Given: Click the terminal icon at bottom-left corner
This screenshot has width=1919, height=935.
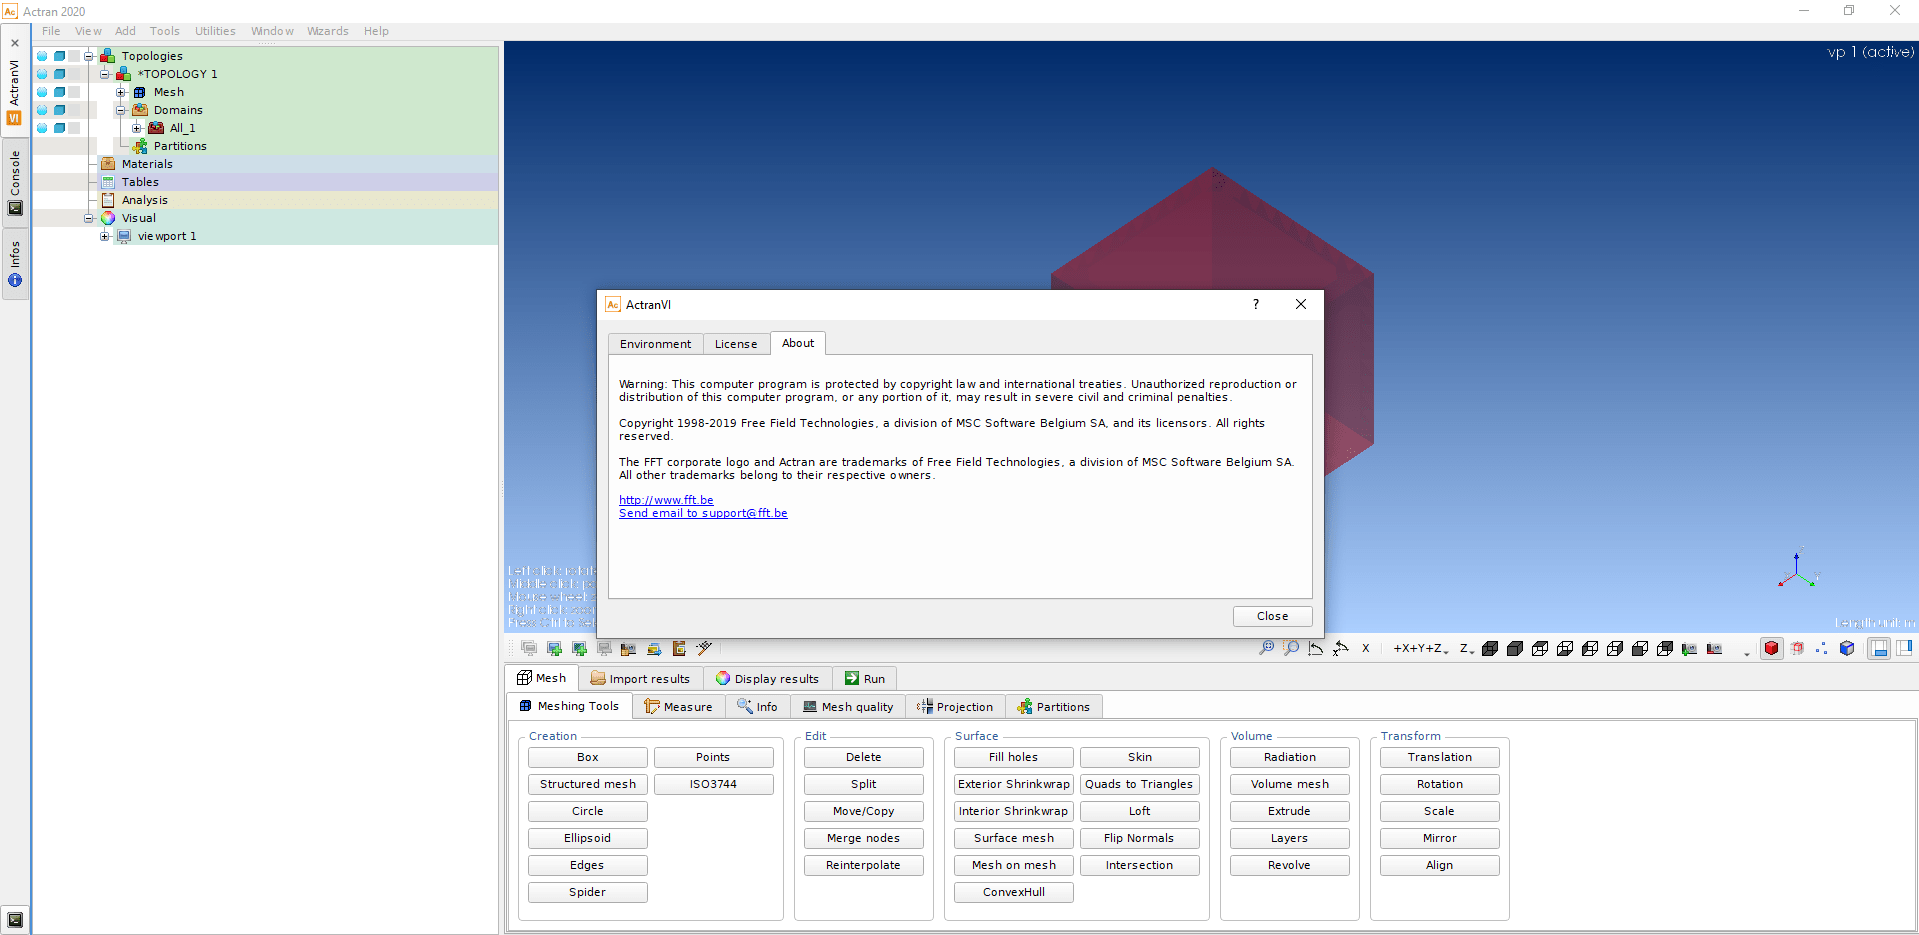Looking at the screenshot, I should click(15, 919).
